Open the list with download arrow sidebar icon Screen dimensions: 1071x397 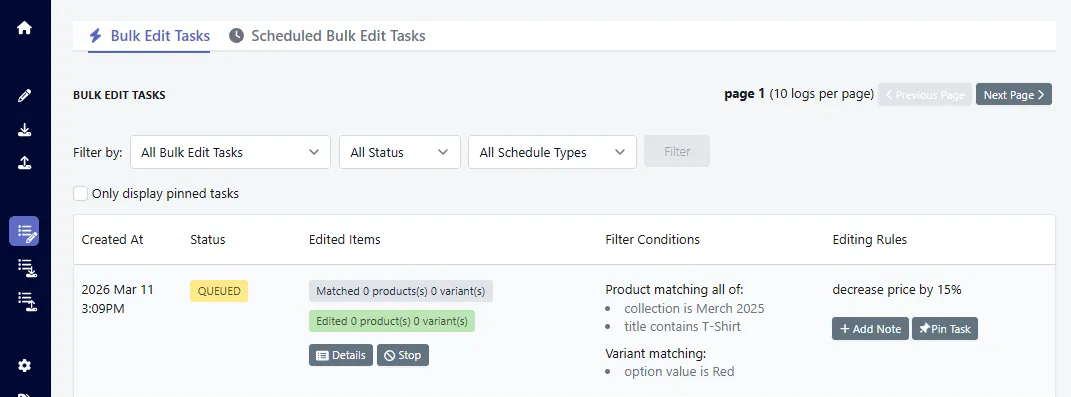pos(26,268)
